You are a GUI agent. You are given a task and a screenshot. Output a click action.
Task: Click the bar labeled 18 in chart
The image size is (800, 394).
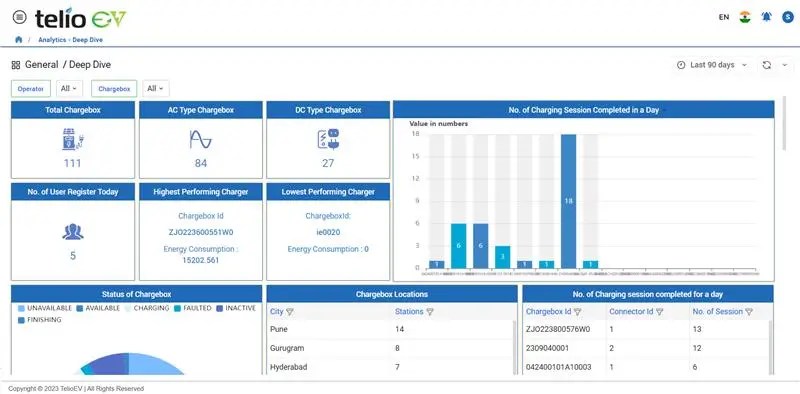[x=568, y=201]
